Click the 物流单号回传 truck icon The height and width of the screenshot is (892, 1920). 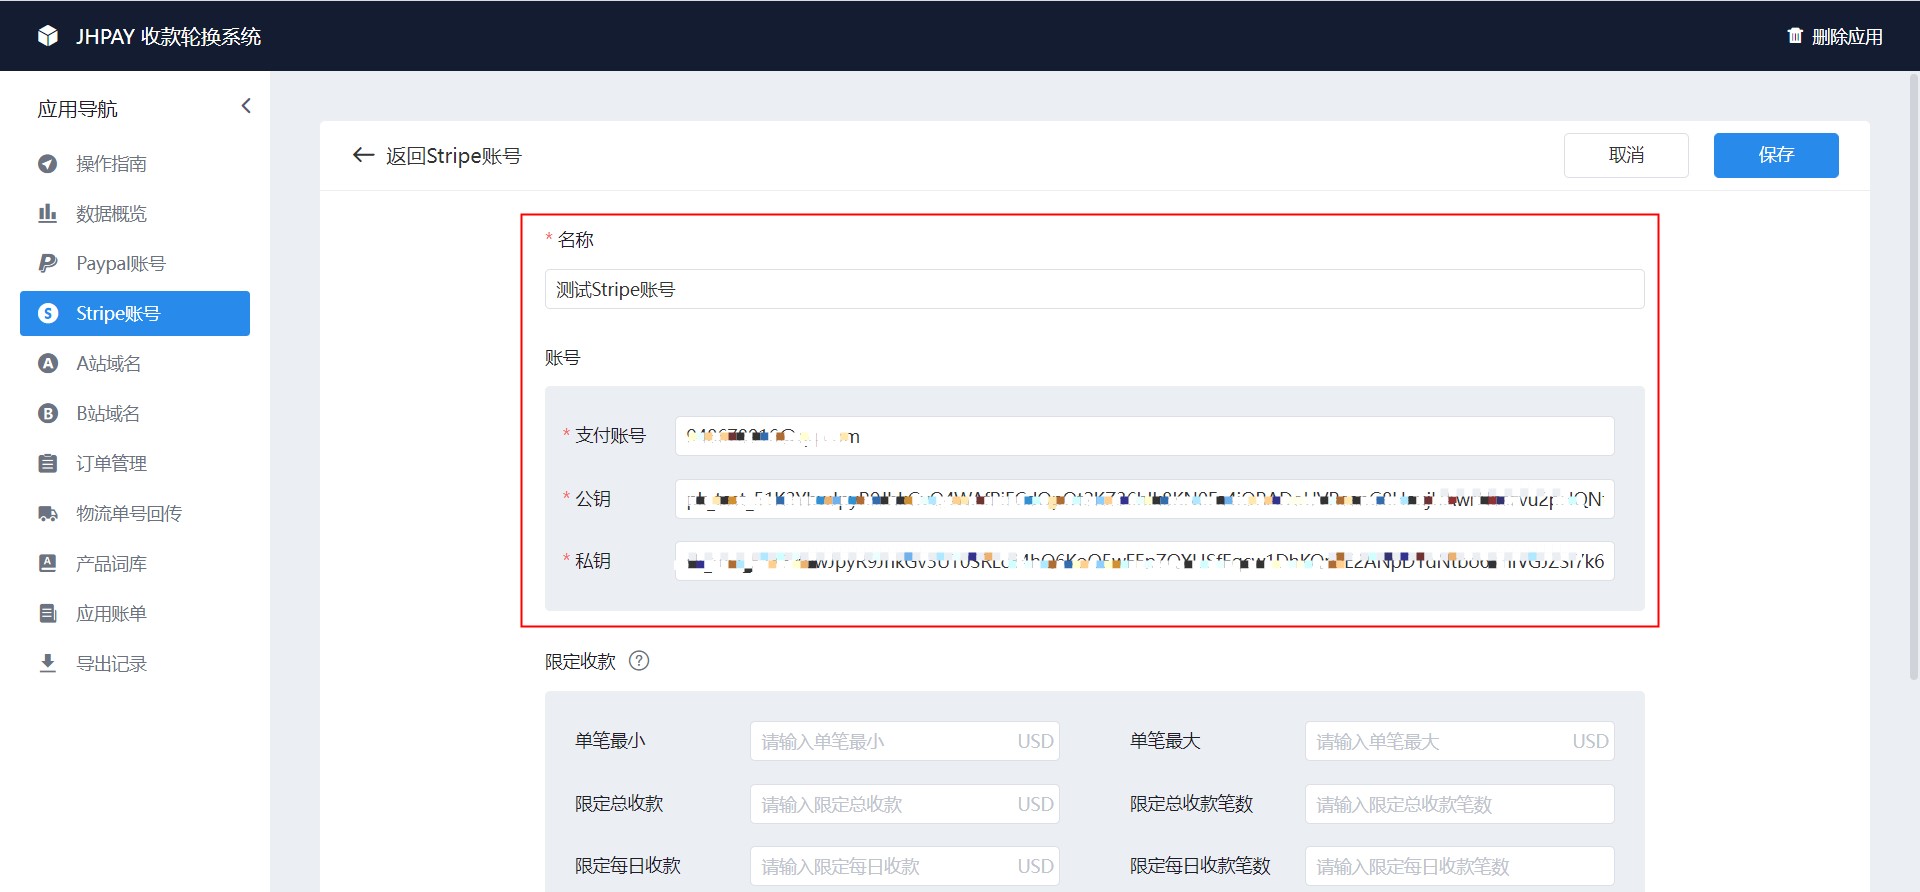pyautogui.click(x=47, y=513)
